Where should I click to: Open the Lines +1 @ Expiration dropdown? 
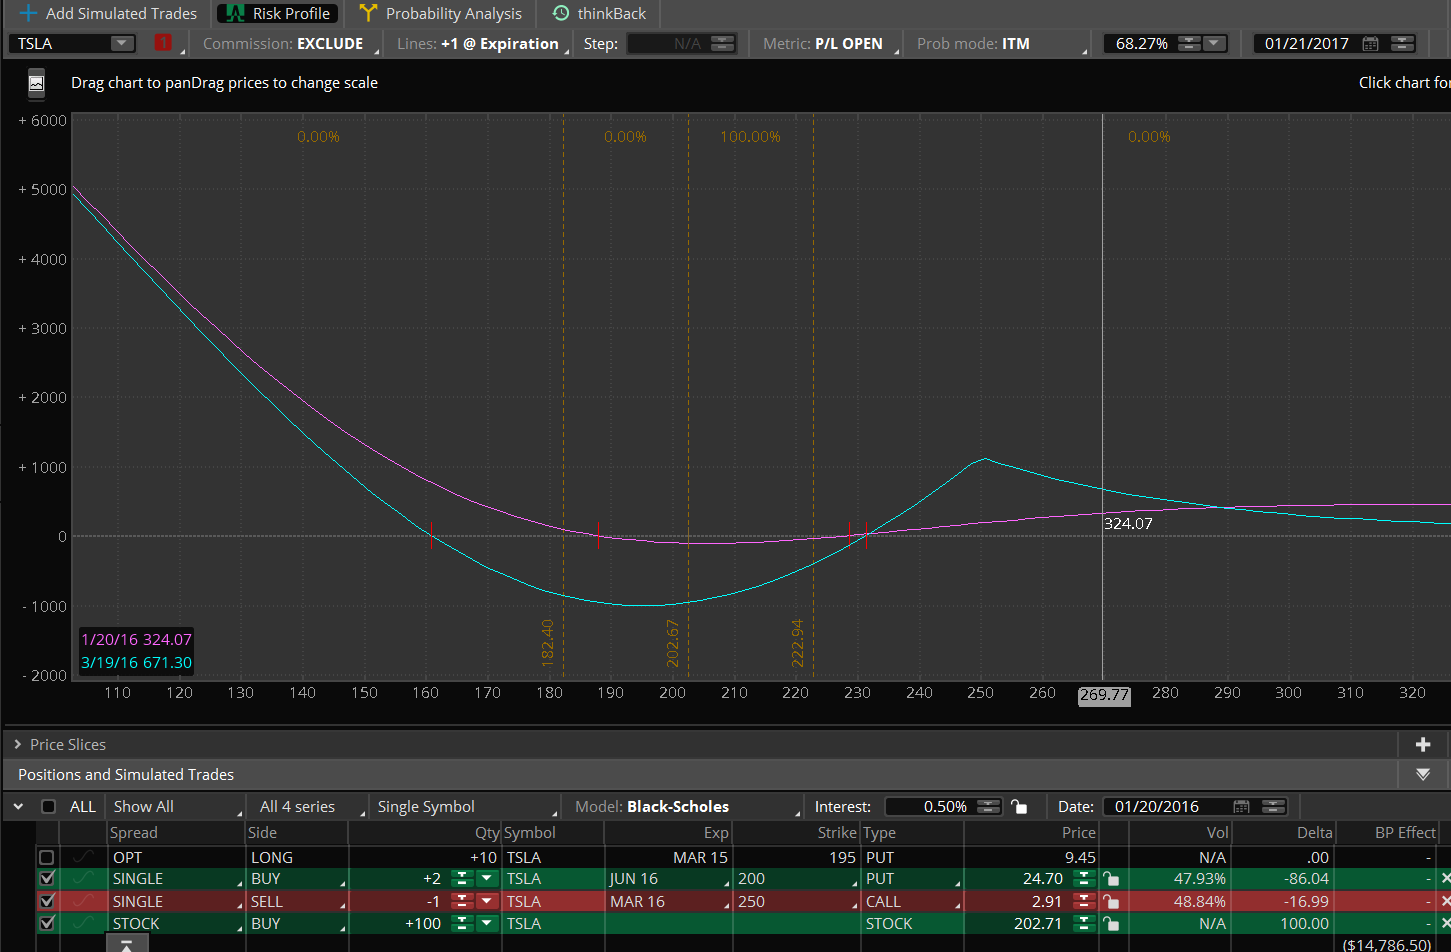(x=481, y=44)
